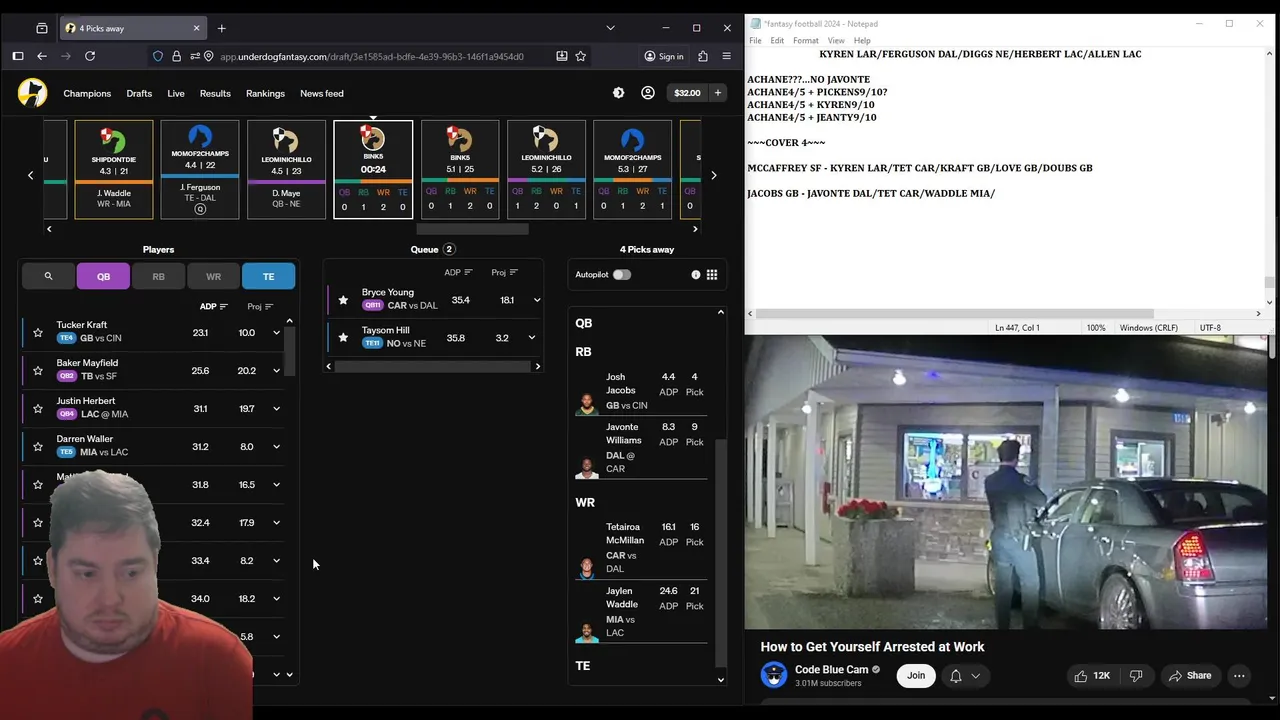
Task: Open the Results nav item
Action: click(x=215, y=93)
